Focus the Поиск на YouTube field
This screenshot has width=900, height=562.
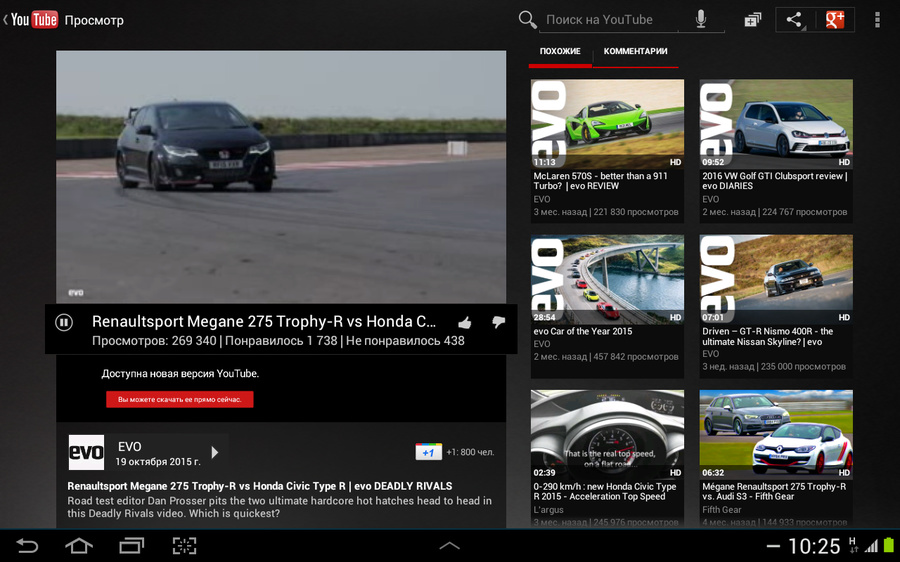(611, 20)
